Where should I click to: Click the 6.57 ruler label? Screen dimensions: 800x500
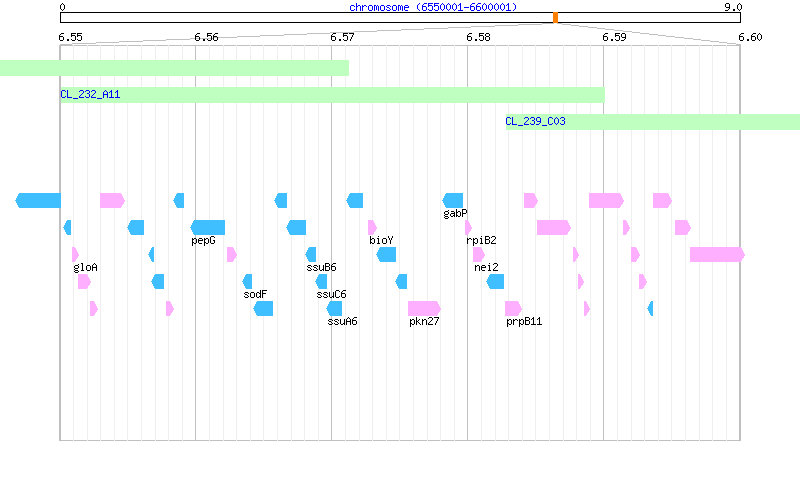coord(342,37)
